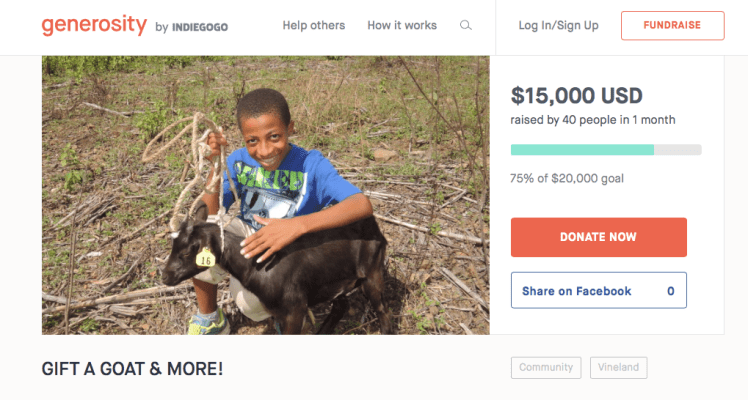Click the 75% of $20,000 goal text
The image size is (748, 400).
[x=566, y=178]
